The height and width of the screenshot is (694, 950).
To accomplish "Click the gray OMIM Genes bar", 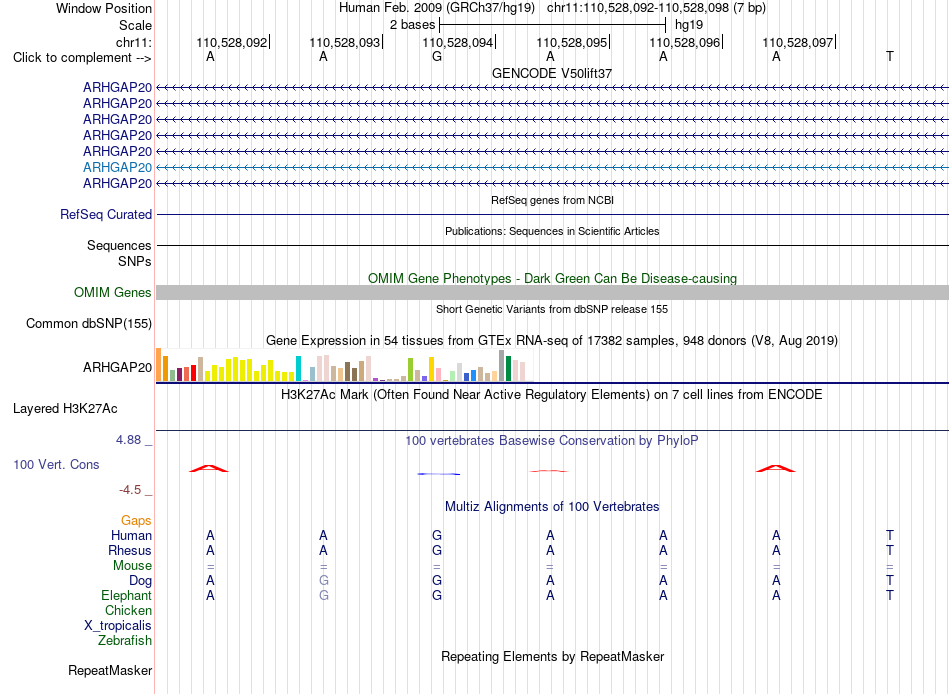I will (x=552, y=292).
